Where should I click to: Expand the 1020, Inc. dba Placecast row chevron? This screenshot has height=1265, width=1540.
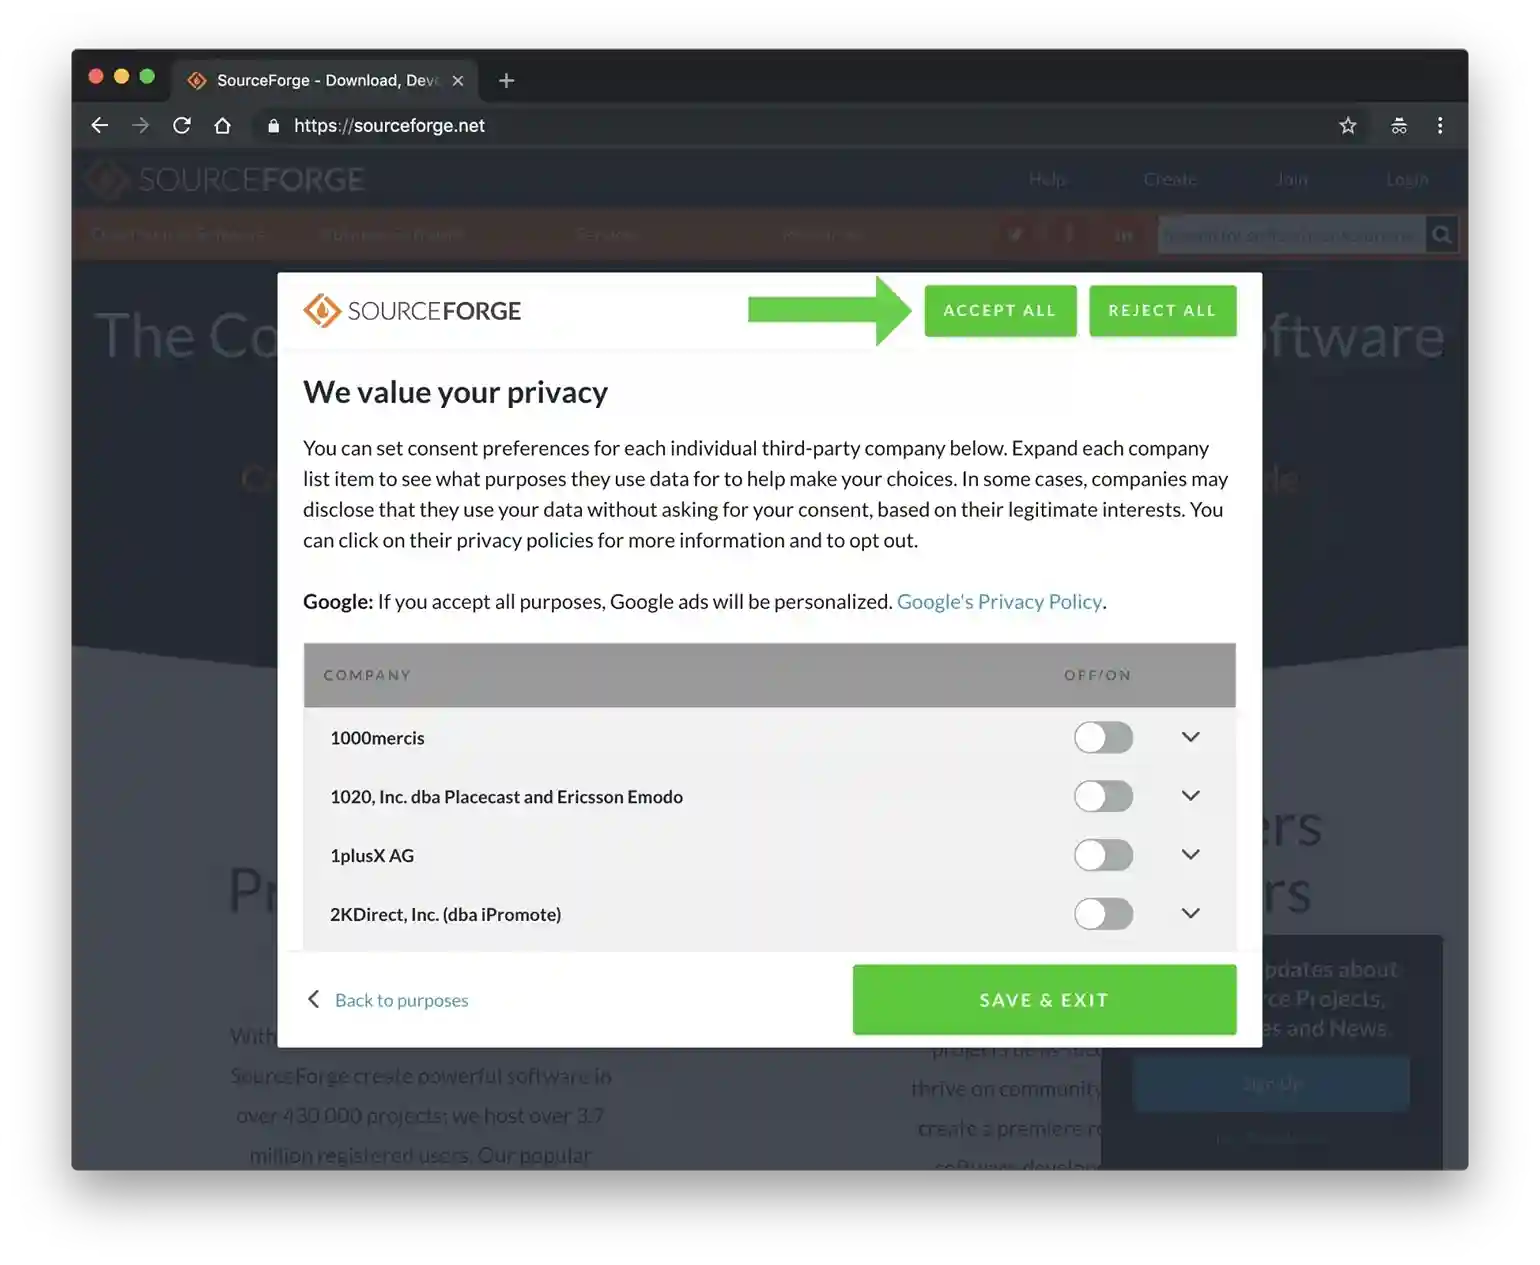[x=1190, y=796]
